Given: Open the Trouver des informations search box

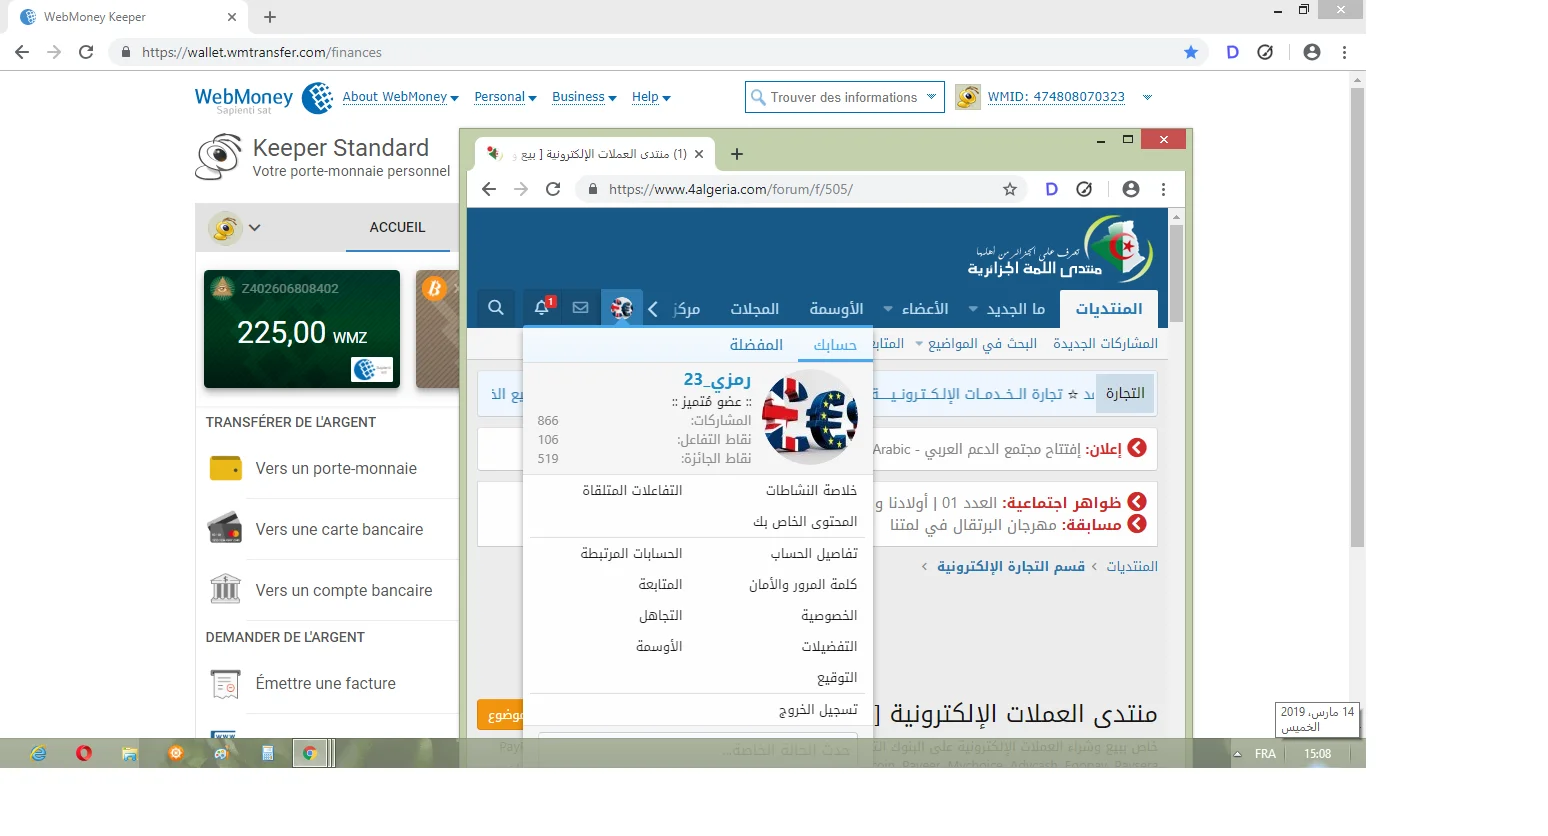Looking at the screenshot, I should [x=844, y=97].
